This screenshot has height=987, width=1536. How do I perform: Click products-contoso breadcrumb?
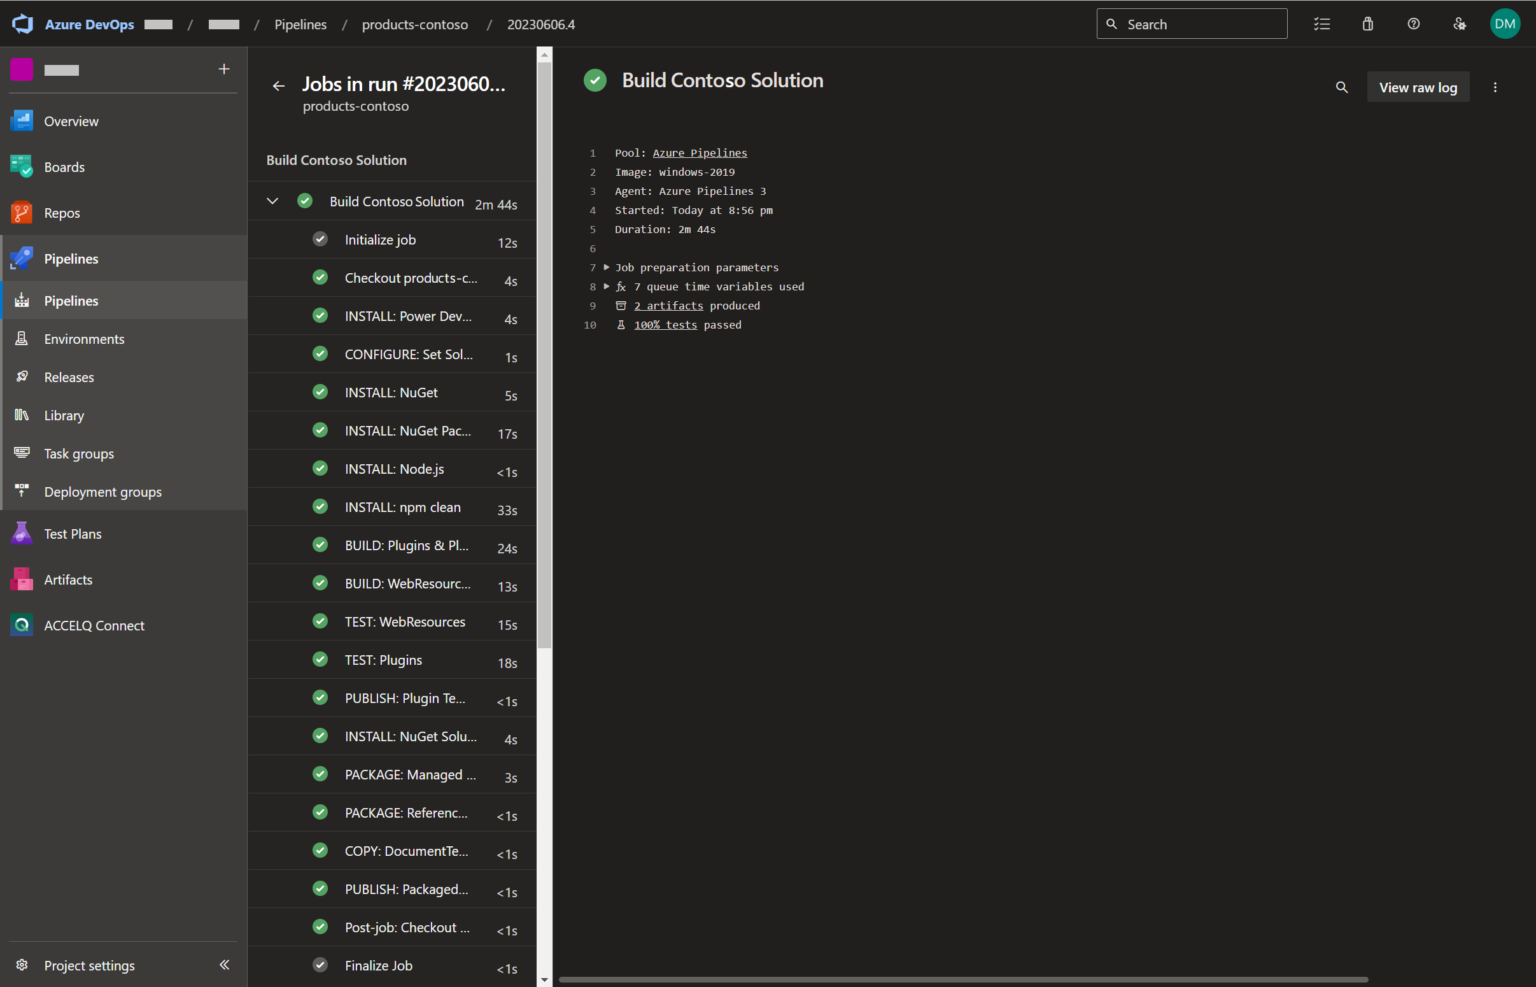pyautogui.click(x=414, y=24)
